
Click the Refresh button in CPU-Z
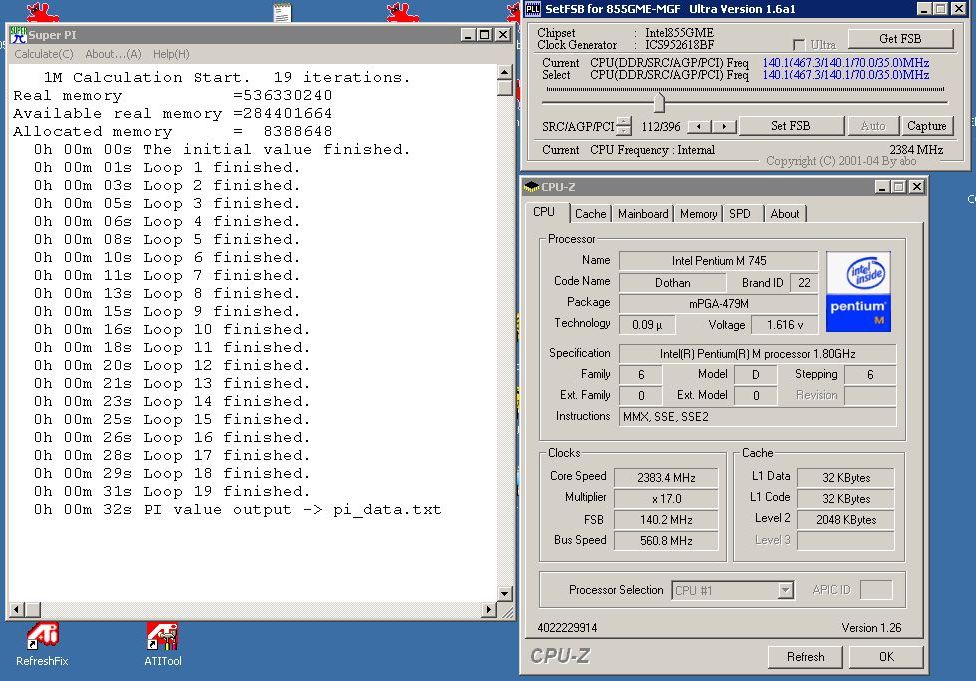(x=805, y=657)
